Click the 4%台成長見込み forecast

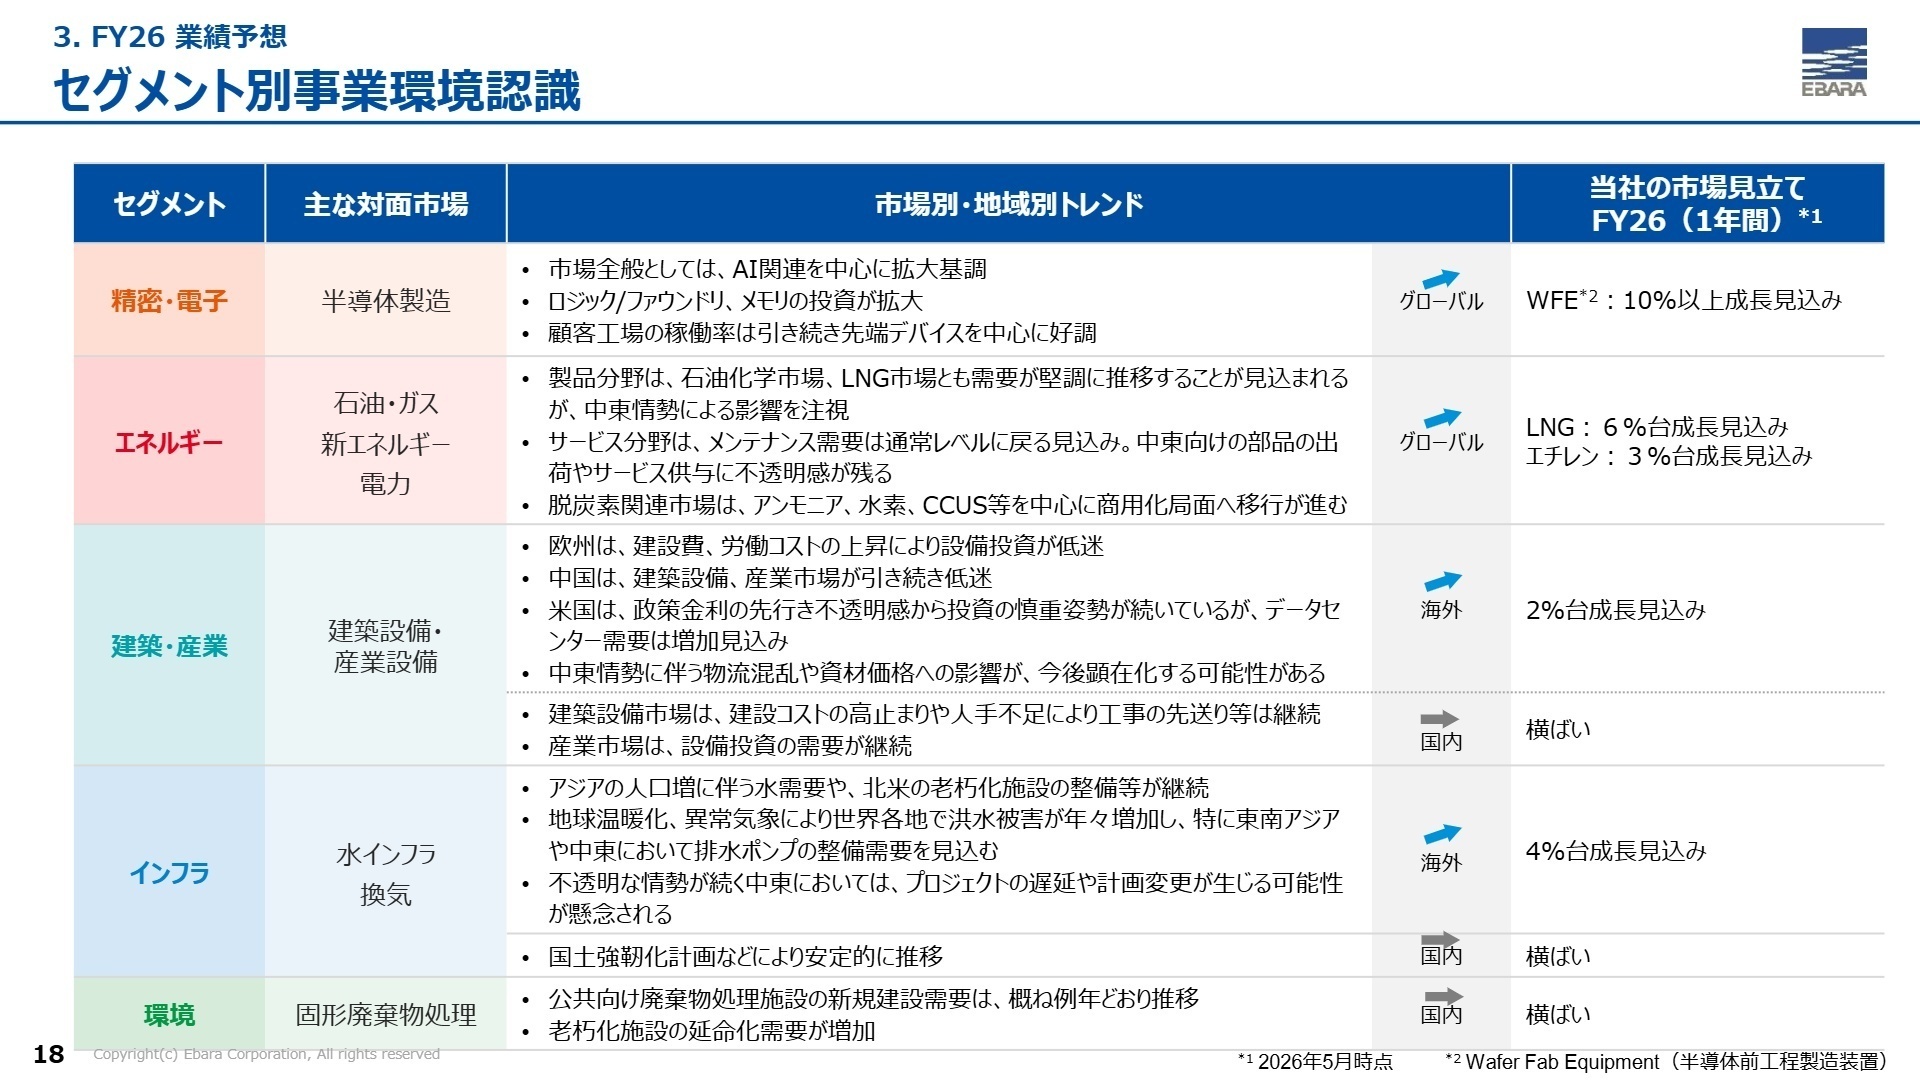[1616, 851]
